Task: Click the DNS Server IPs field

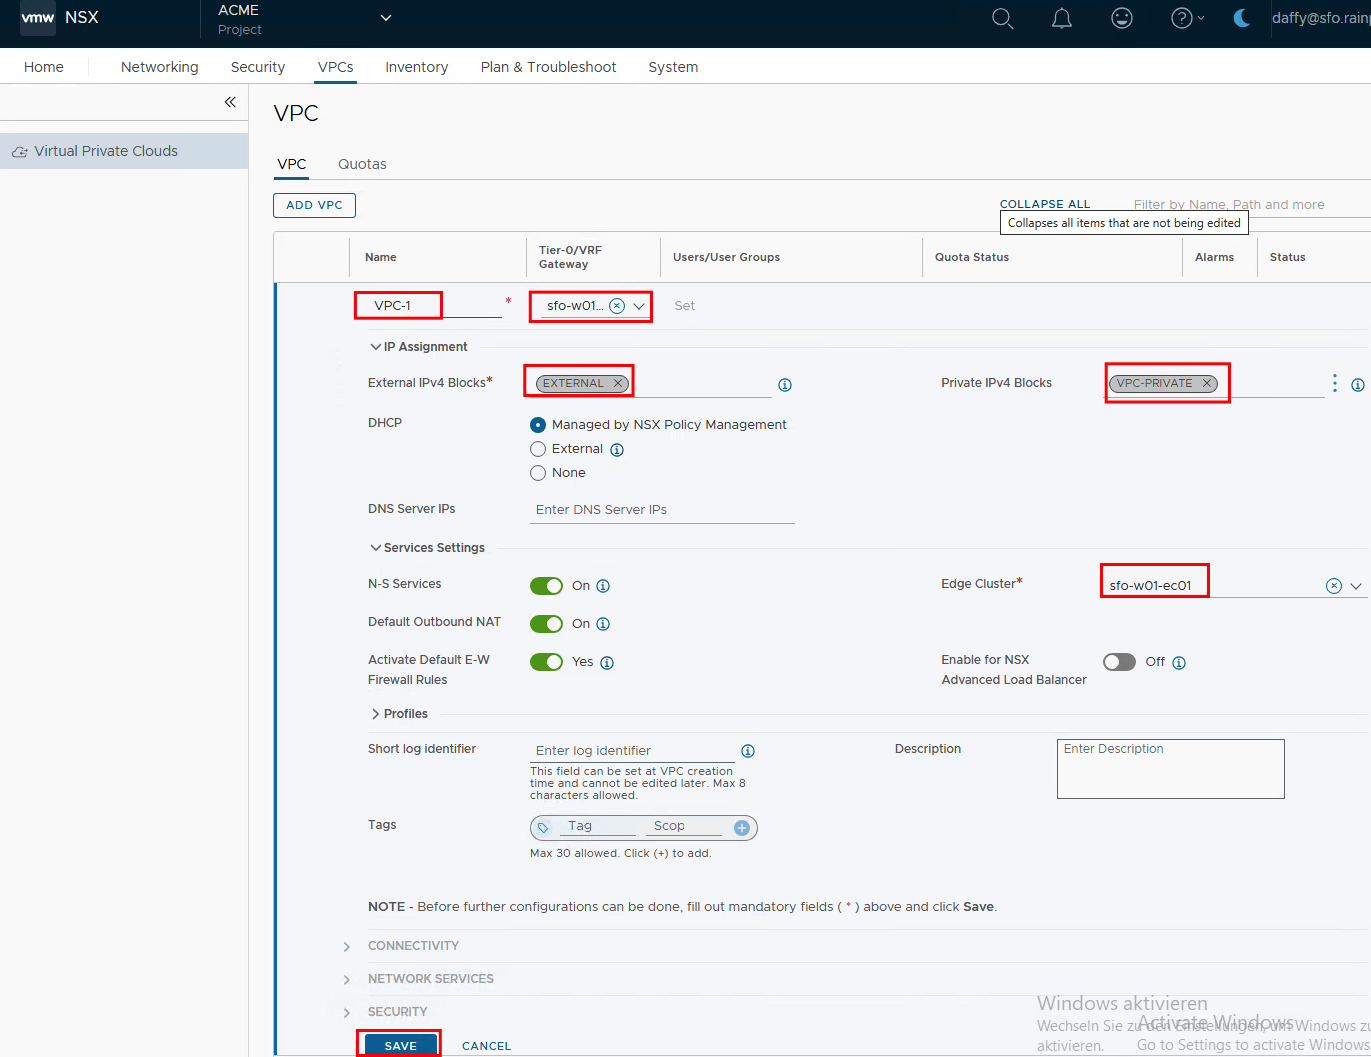Action: [661, 510]
